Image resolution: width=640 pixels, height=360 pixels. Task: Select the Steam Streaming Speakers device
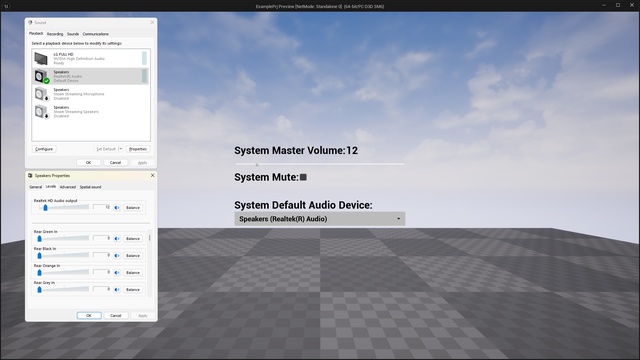coord(90,111)
